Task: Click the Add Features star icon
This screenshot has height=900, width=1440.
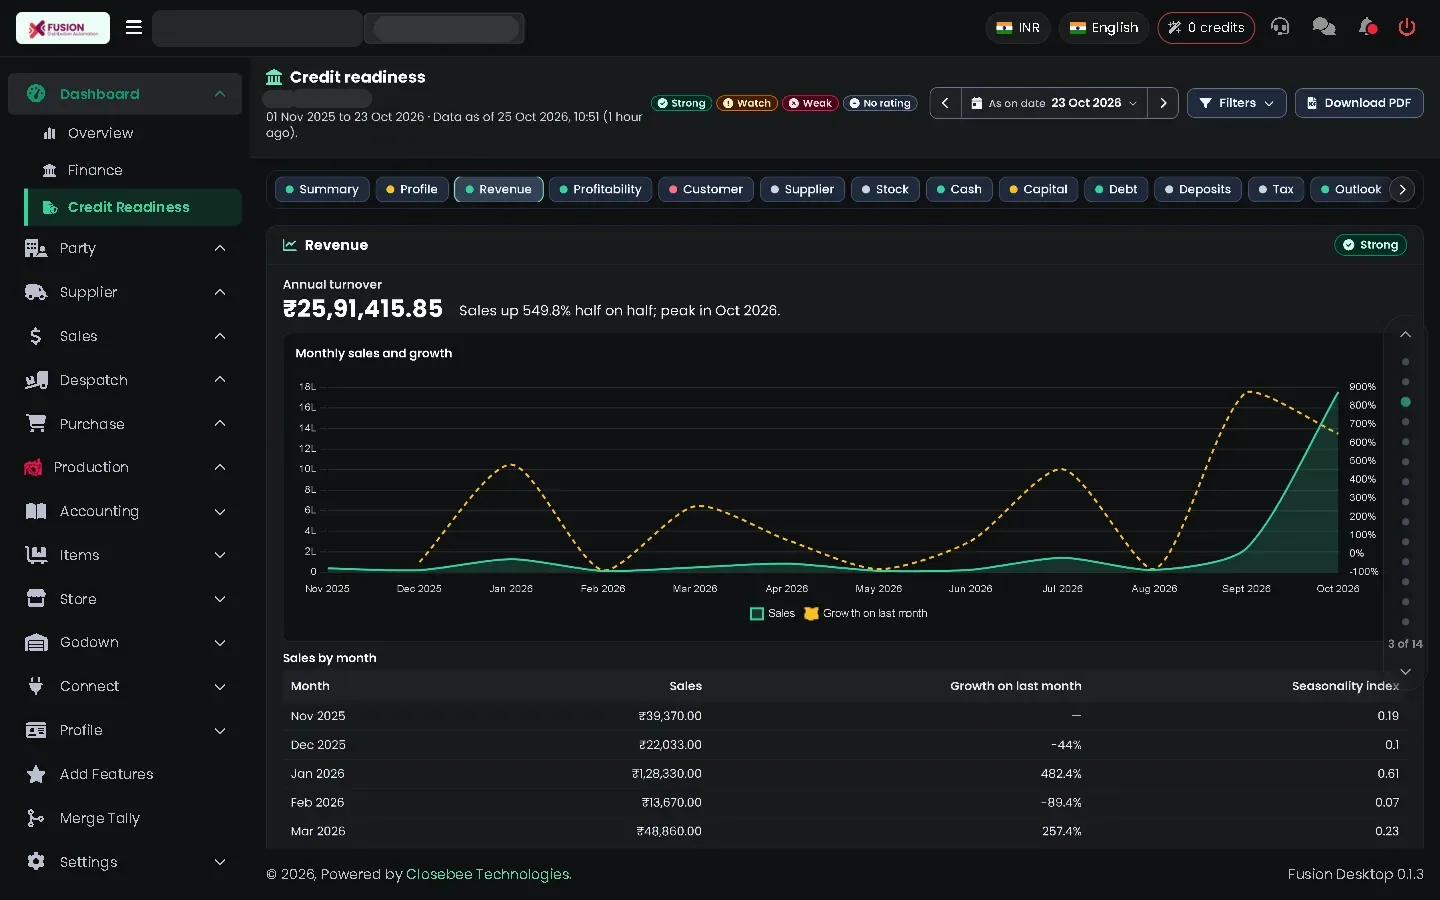Action: [36, 774]
